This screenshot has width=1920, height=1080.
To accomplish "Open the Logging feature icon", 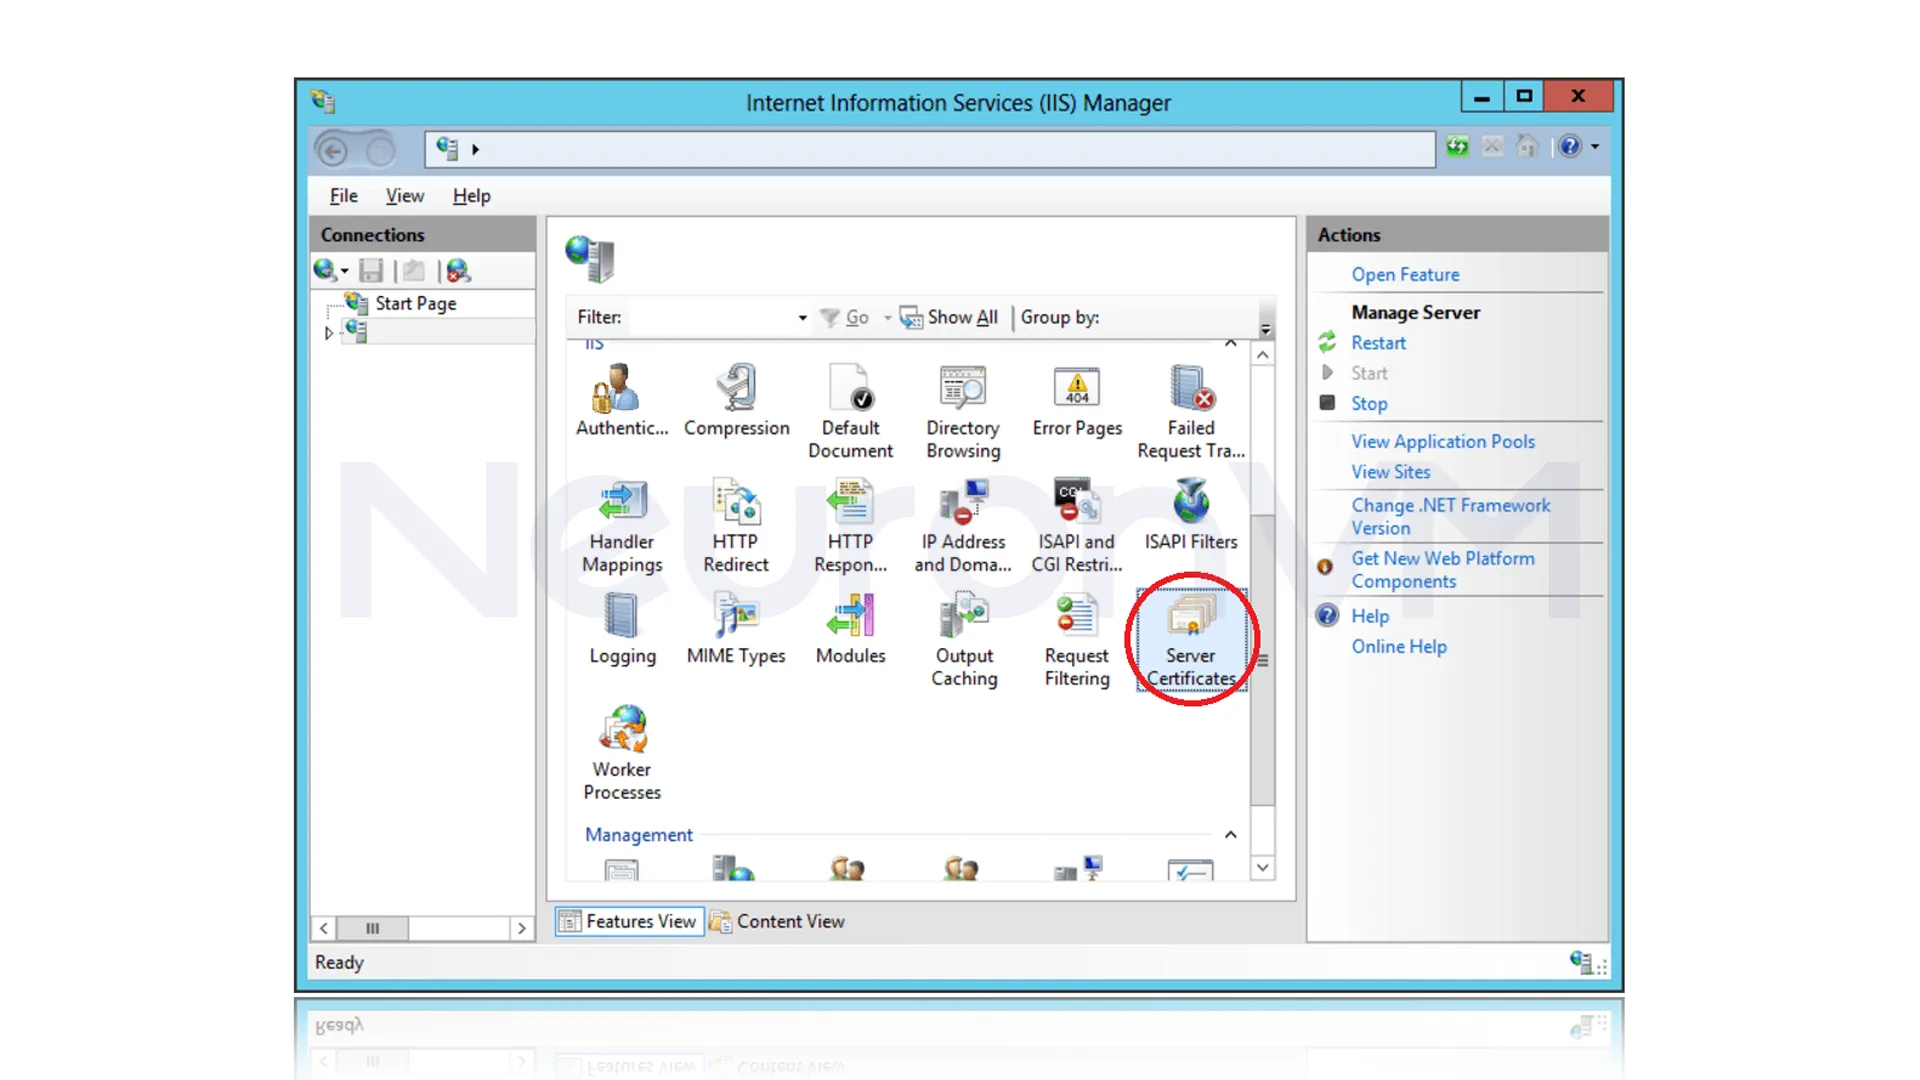I will point(622,628).
